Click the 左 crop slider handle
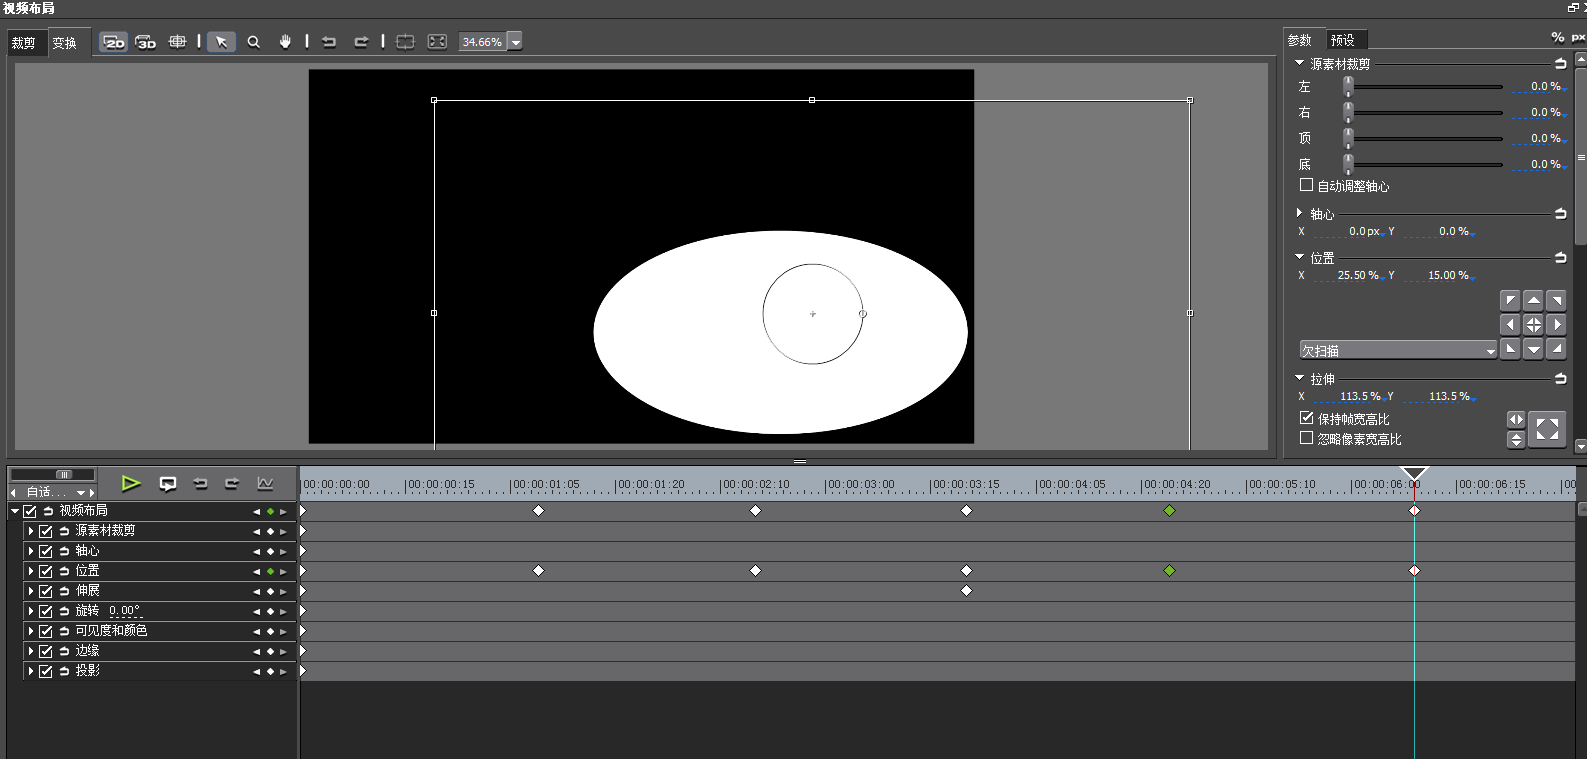Viewport: 1587px width, 759px height. 1348,87
